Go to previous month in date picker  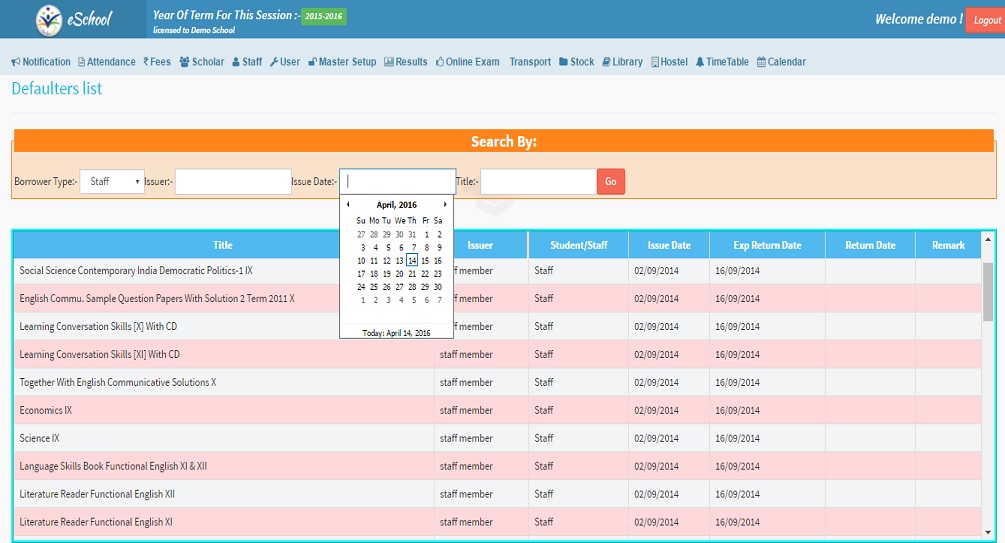pos(348,205)
